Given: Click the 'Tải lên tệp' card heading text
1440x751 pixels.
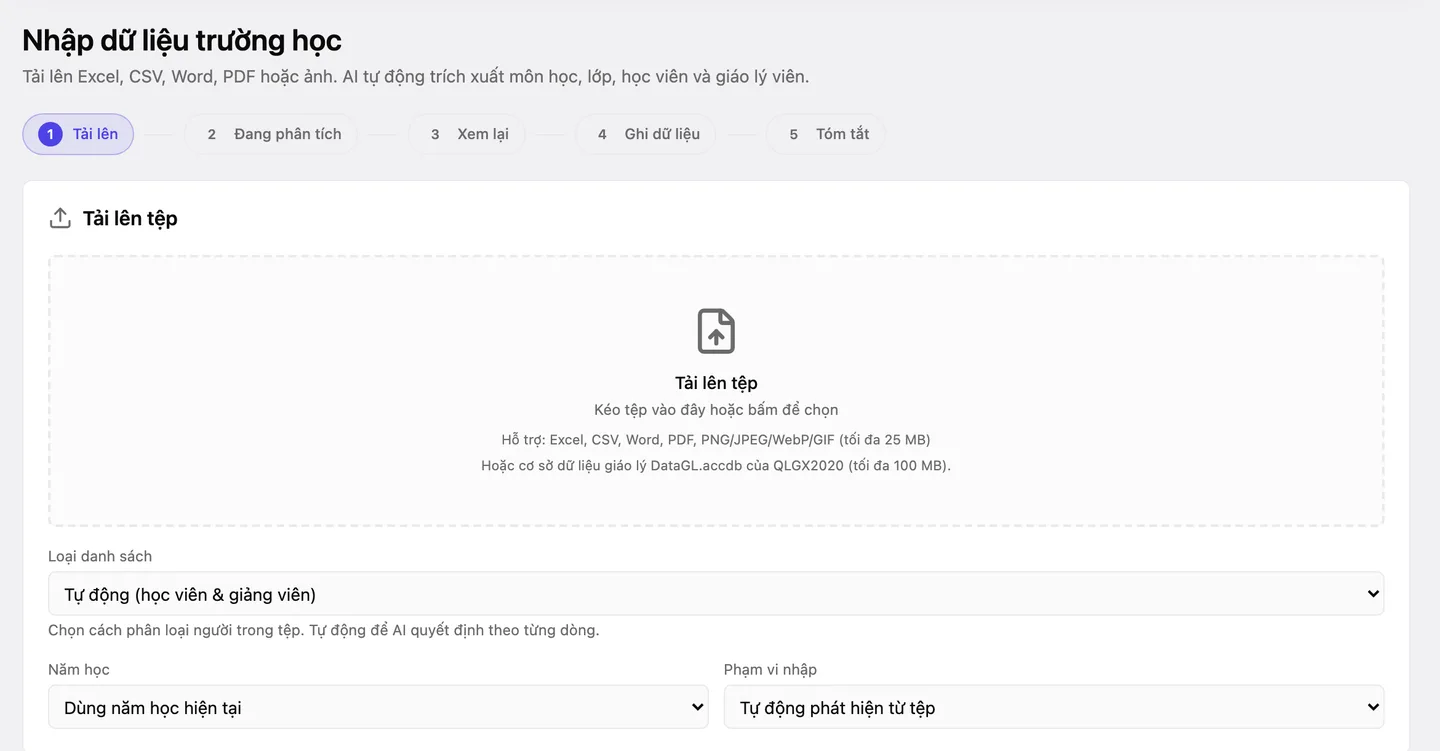Looking at the screenshot, I should point(130,218).
